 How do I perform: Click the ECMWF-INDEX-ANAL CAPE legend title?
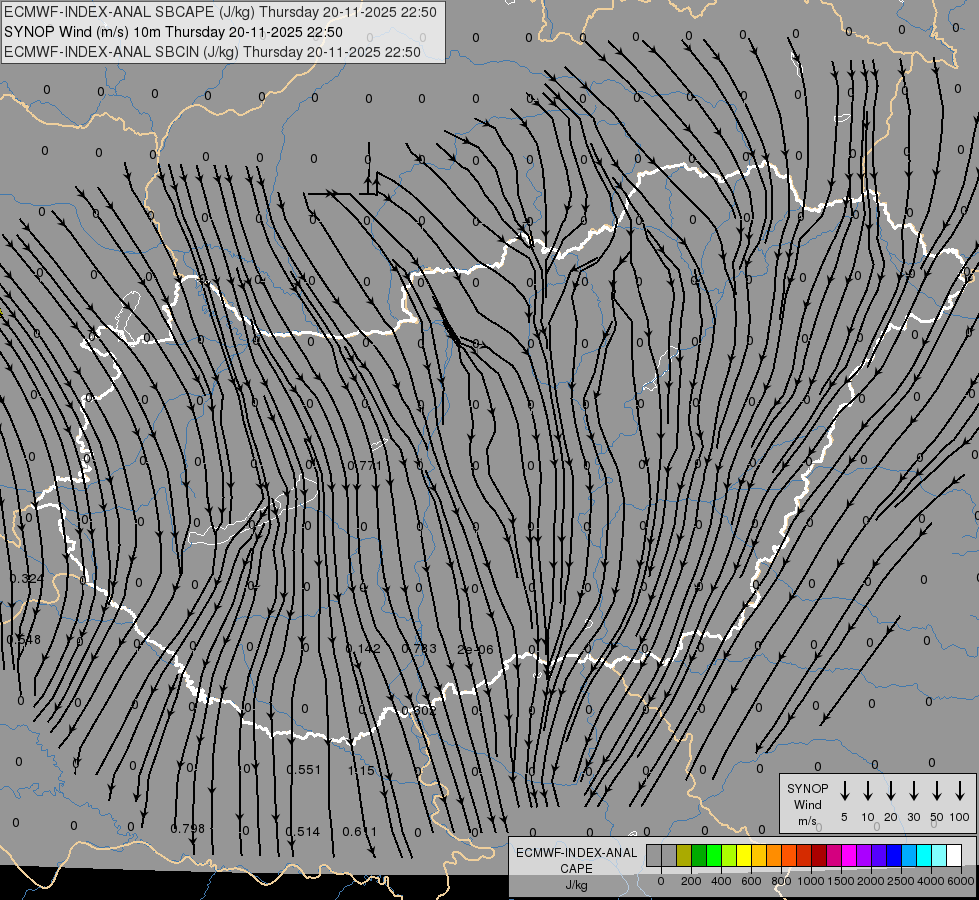click(x=576, y=860)
